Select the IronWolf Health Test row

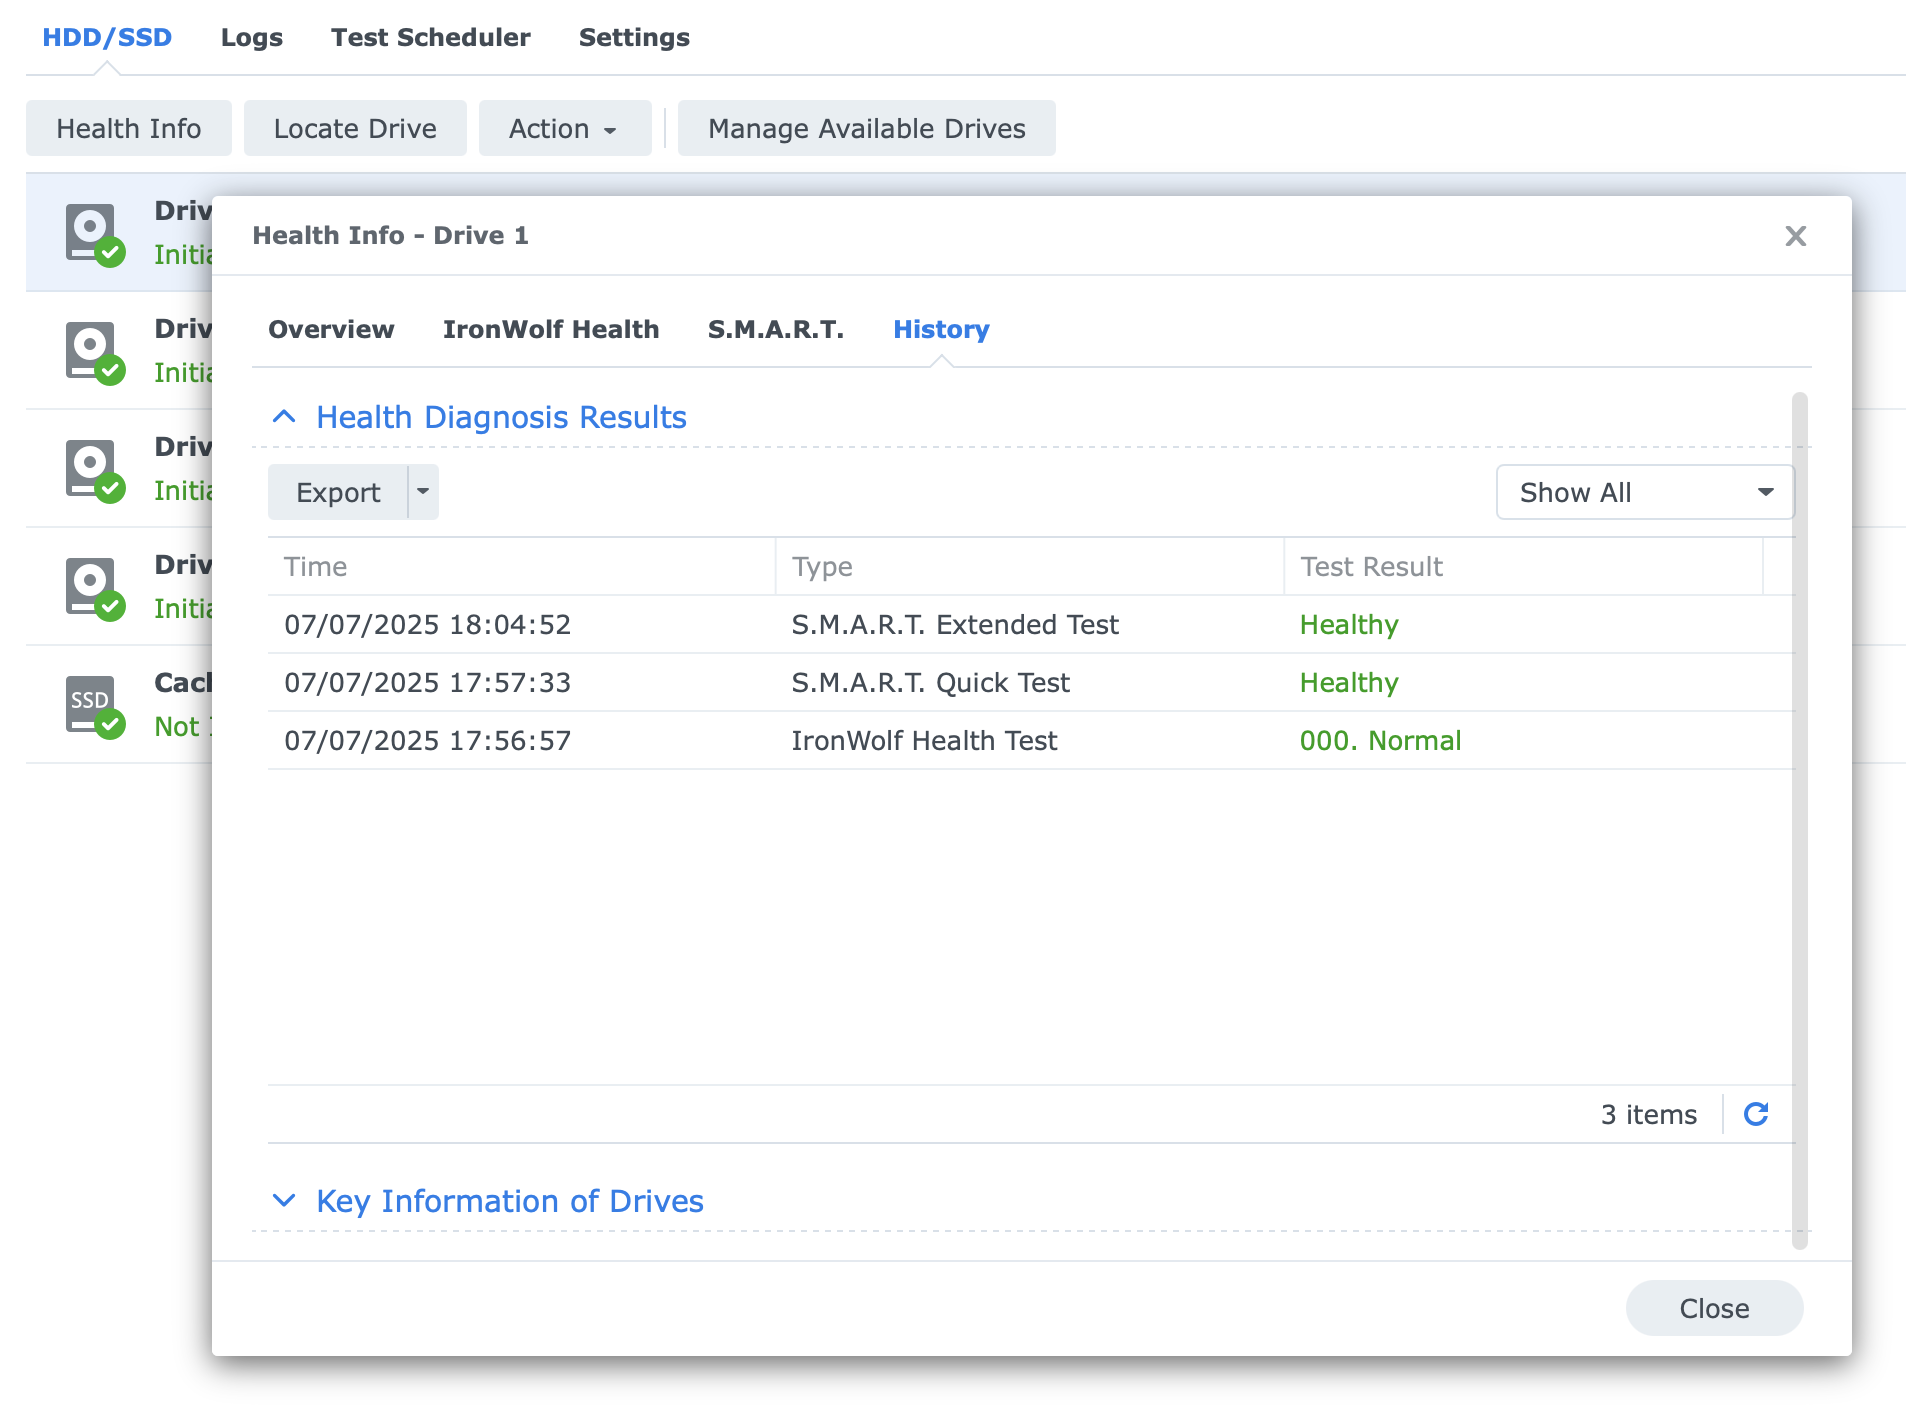click(x=1031, y=740)
